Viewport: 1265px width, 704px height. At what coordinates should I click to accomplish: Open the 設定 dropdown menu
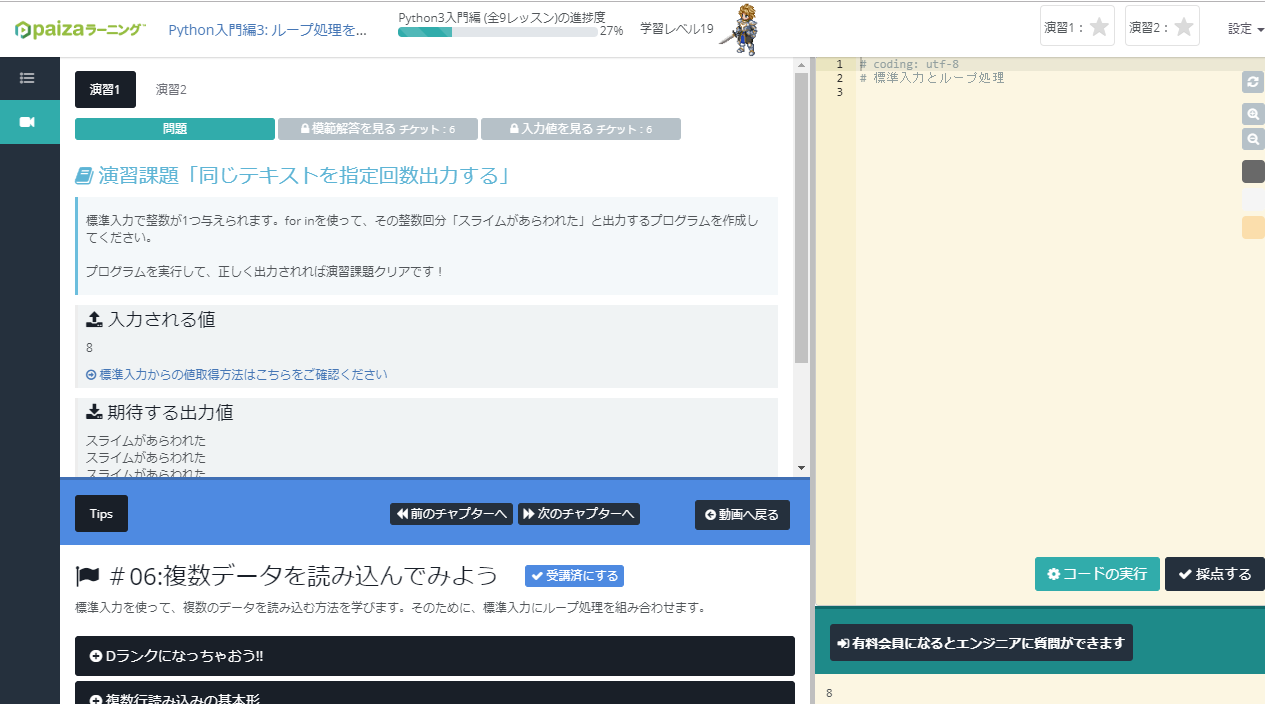(1245, 29)
